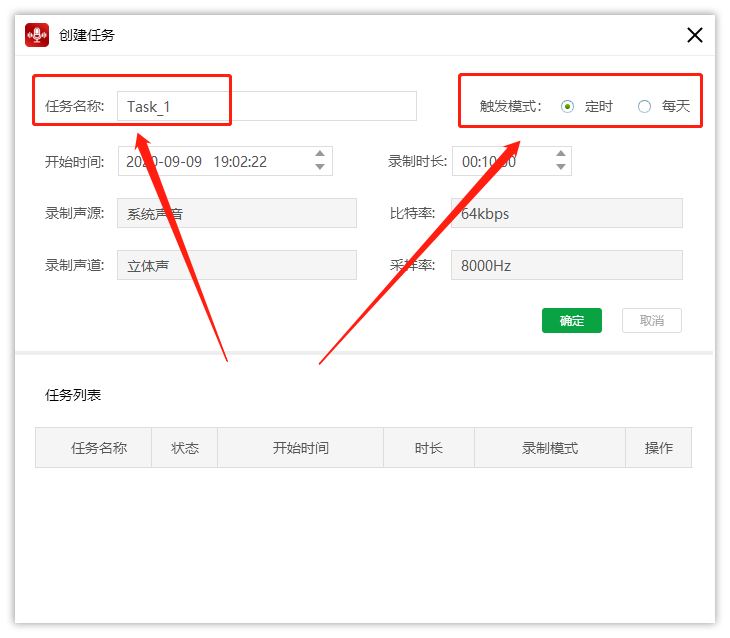Click the 开始时间 column header in task list
730x638 pixels.
[300, 448]
